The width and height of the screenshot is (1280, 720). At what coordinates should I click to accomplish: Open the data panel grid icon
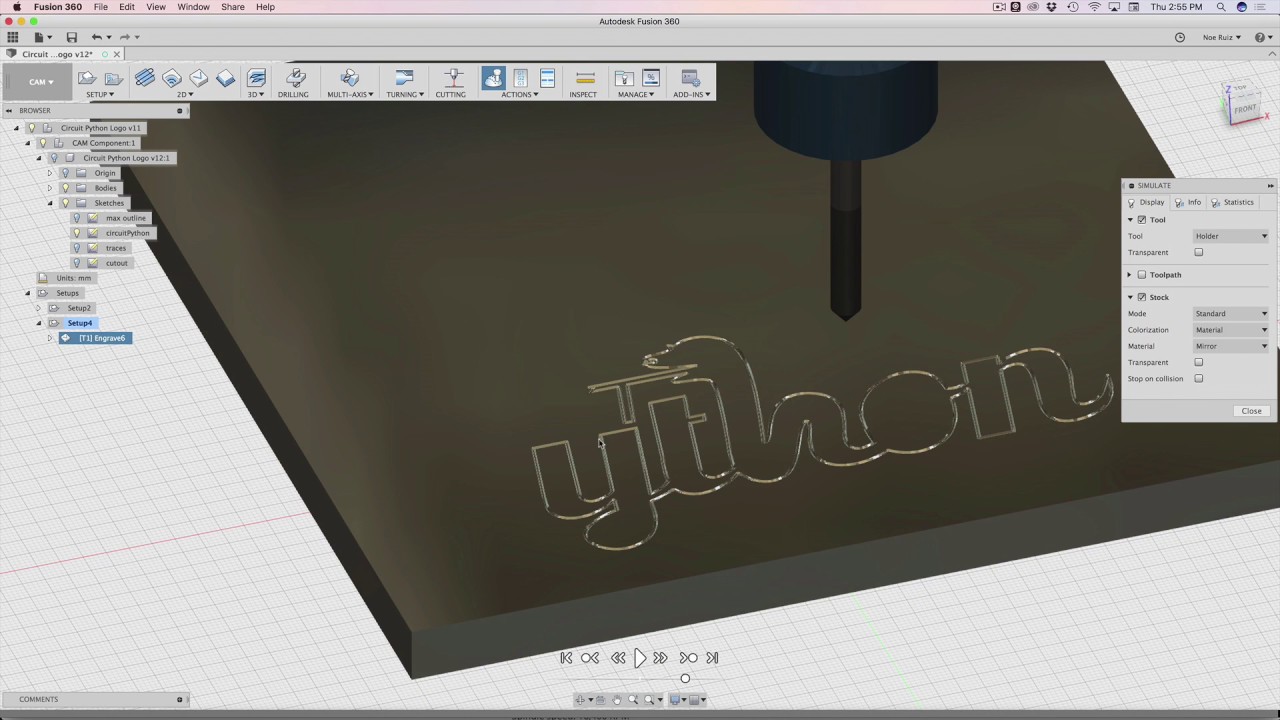coord(13,37)
